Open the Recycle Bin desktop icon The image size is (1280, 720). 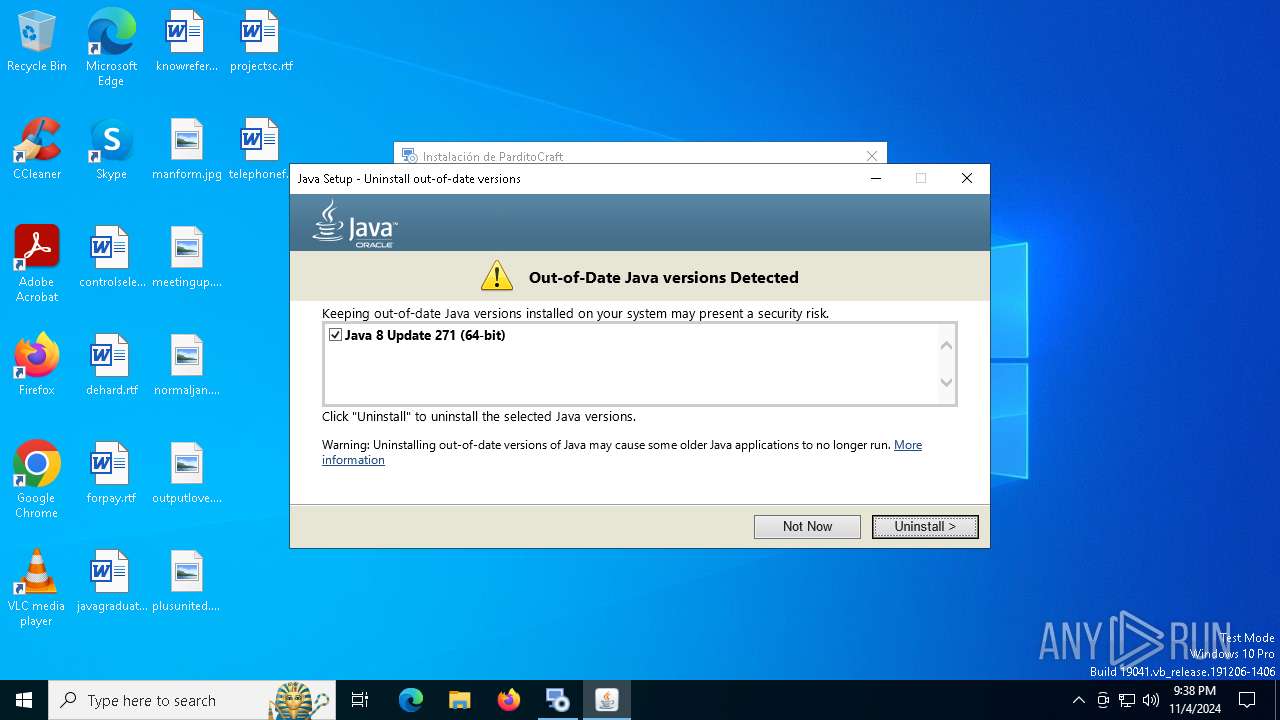(x=37, y=42)
